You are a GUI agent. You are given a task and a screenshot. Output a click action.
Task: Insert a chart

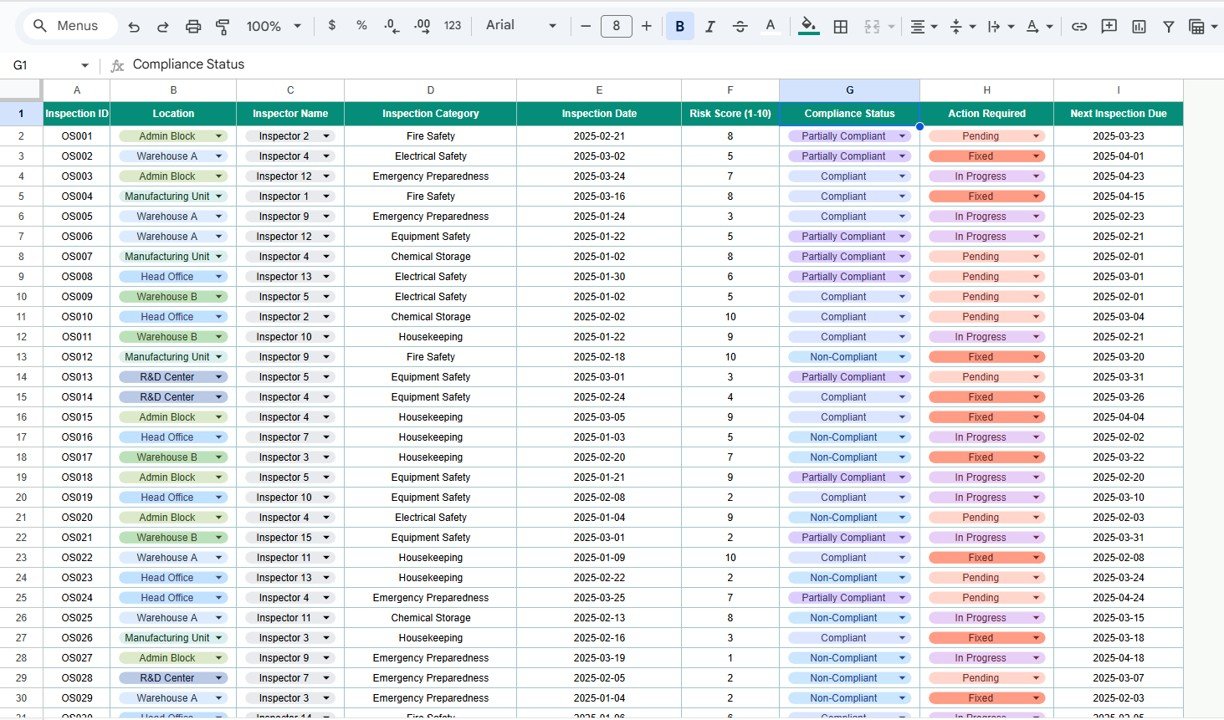(1139, 25)
